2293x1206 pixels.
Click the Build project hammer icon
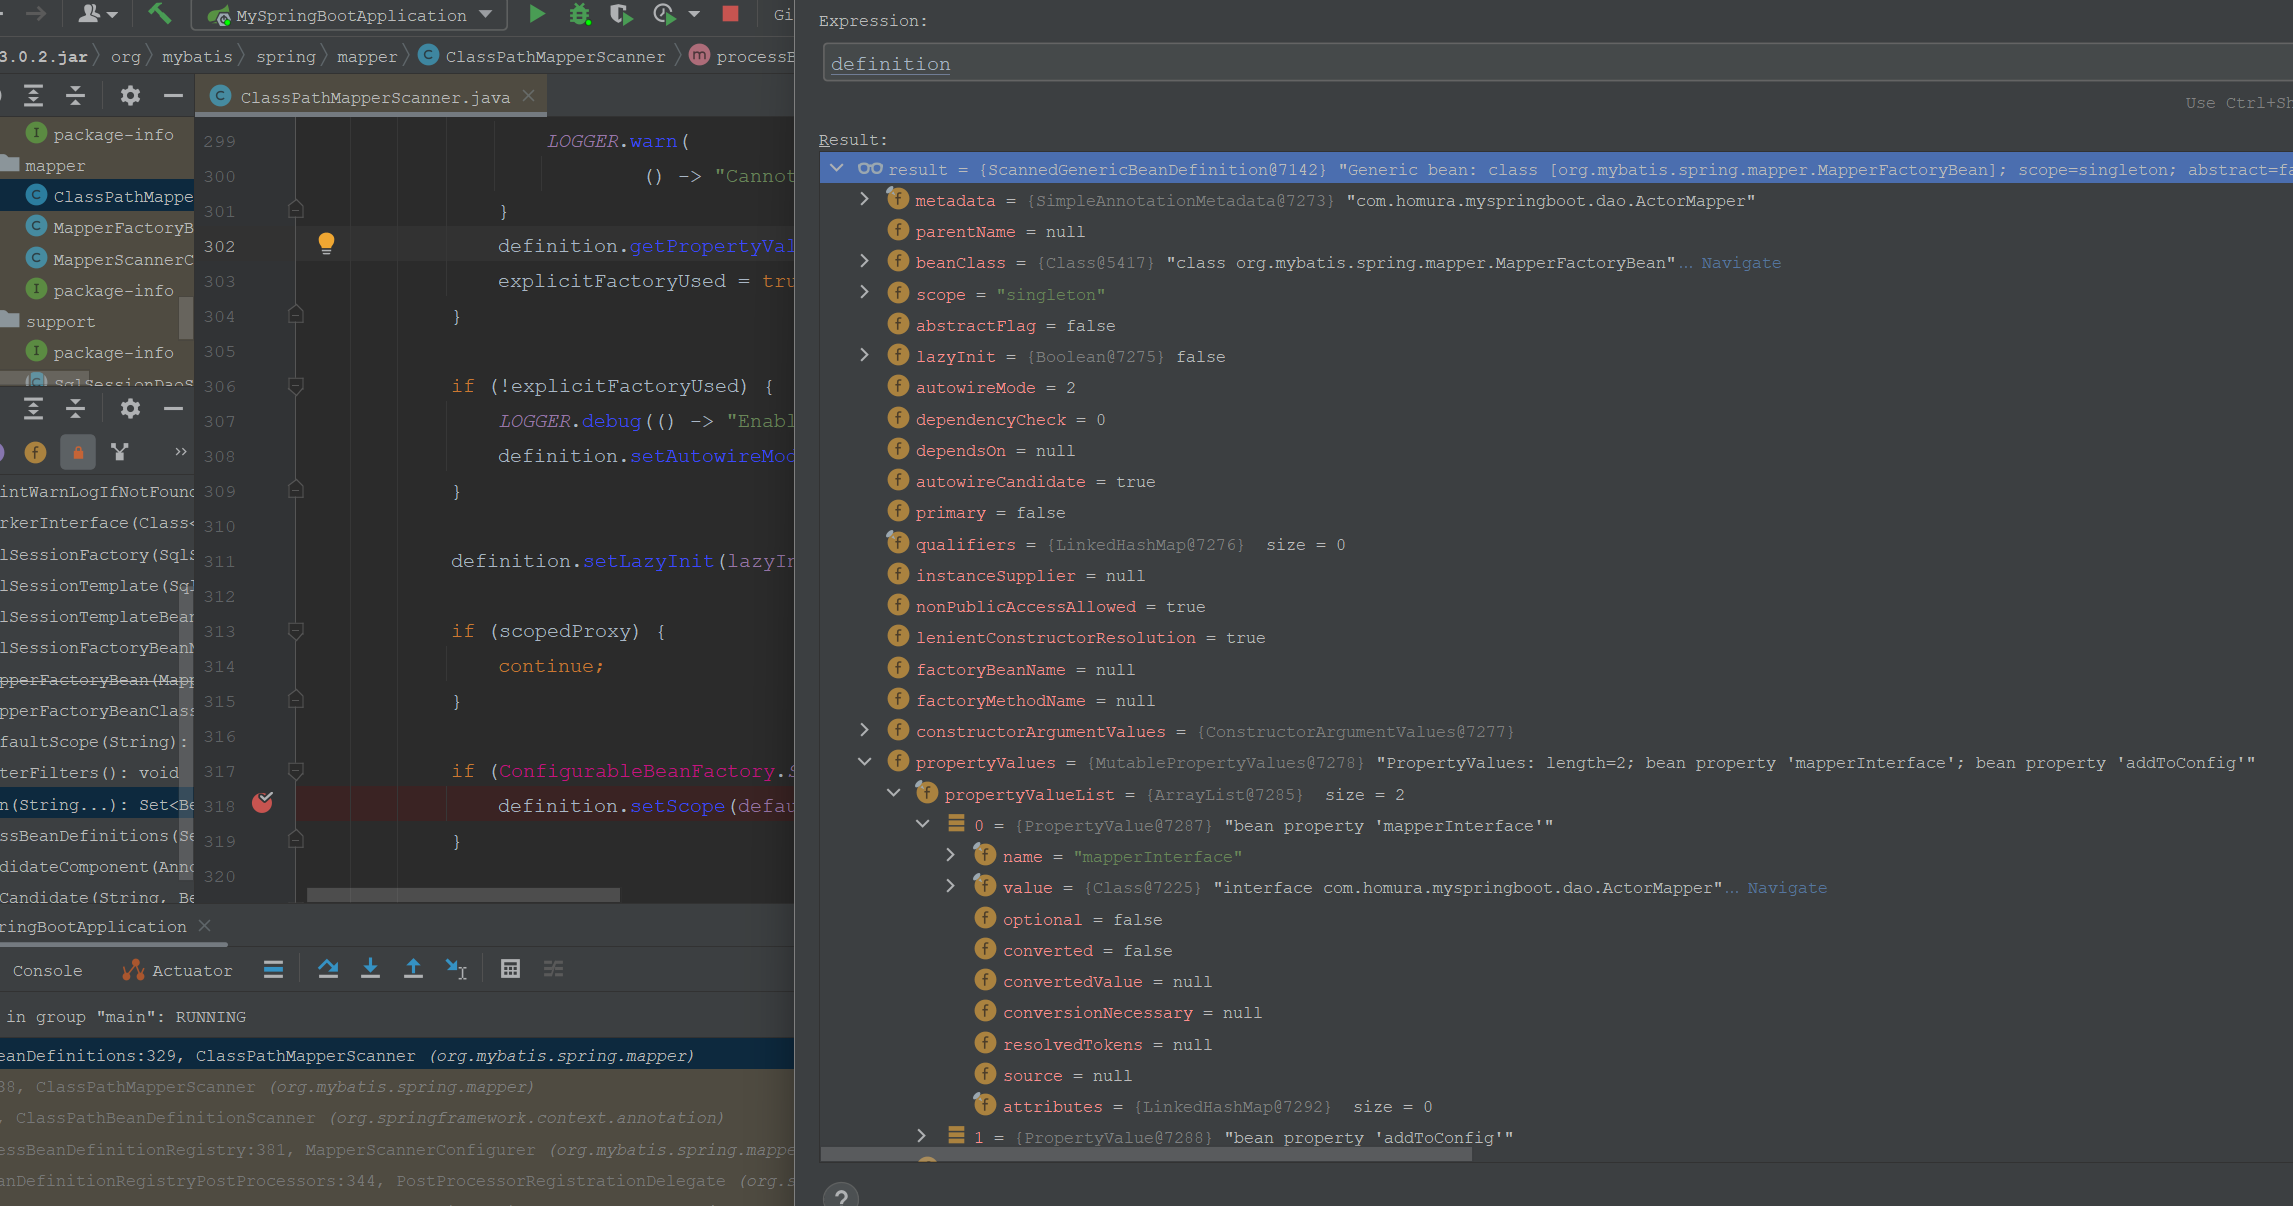tap(159, 14)
